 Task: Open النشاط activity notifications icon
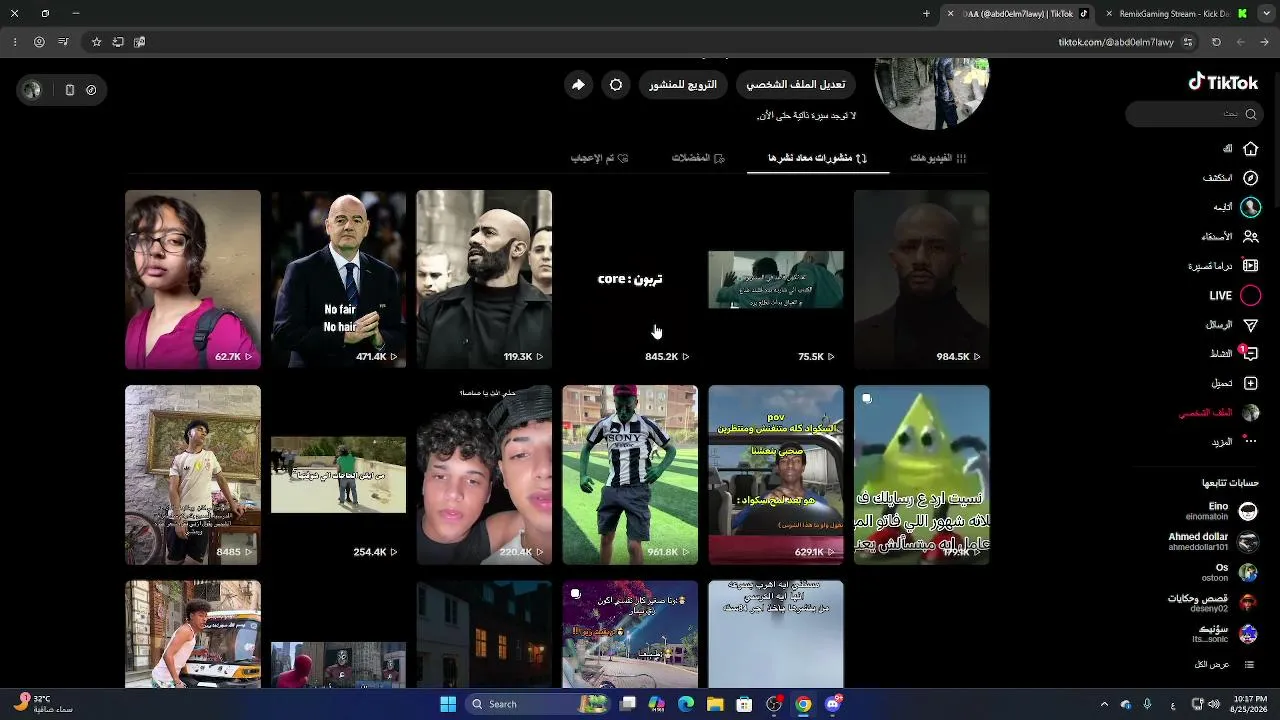pyautogui.click(x=1250, y=354)
